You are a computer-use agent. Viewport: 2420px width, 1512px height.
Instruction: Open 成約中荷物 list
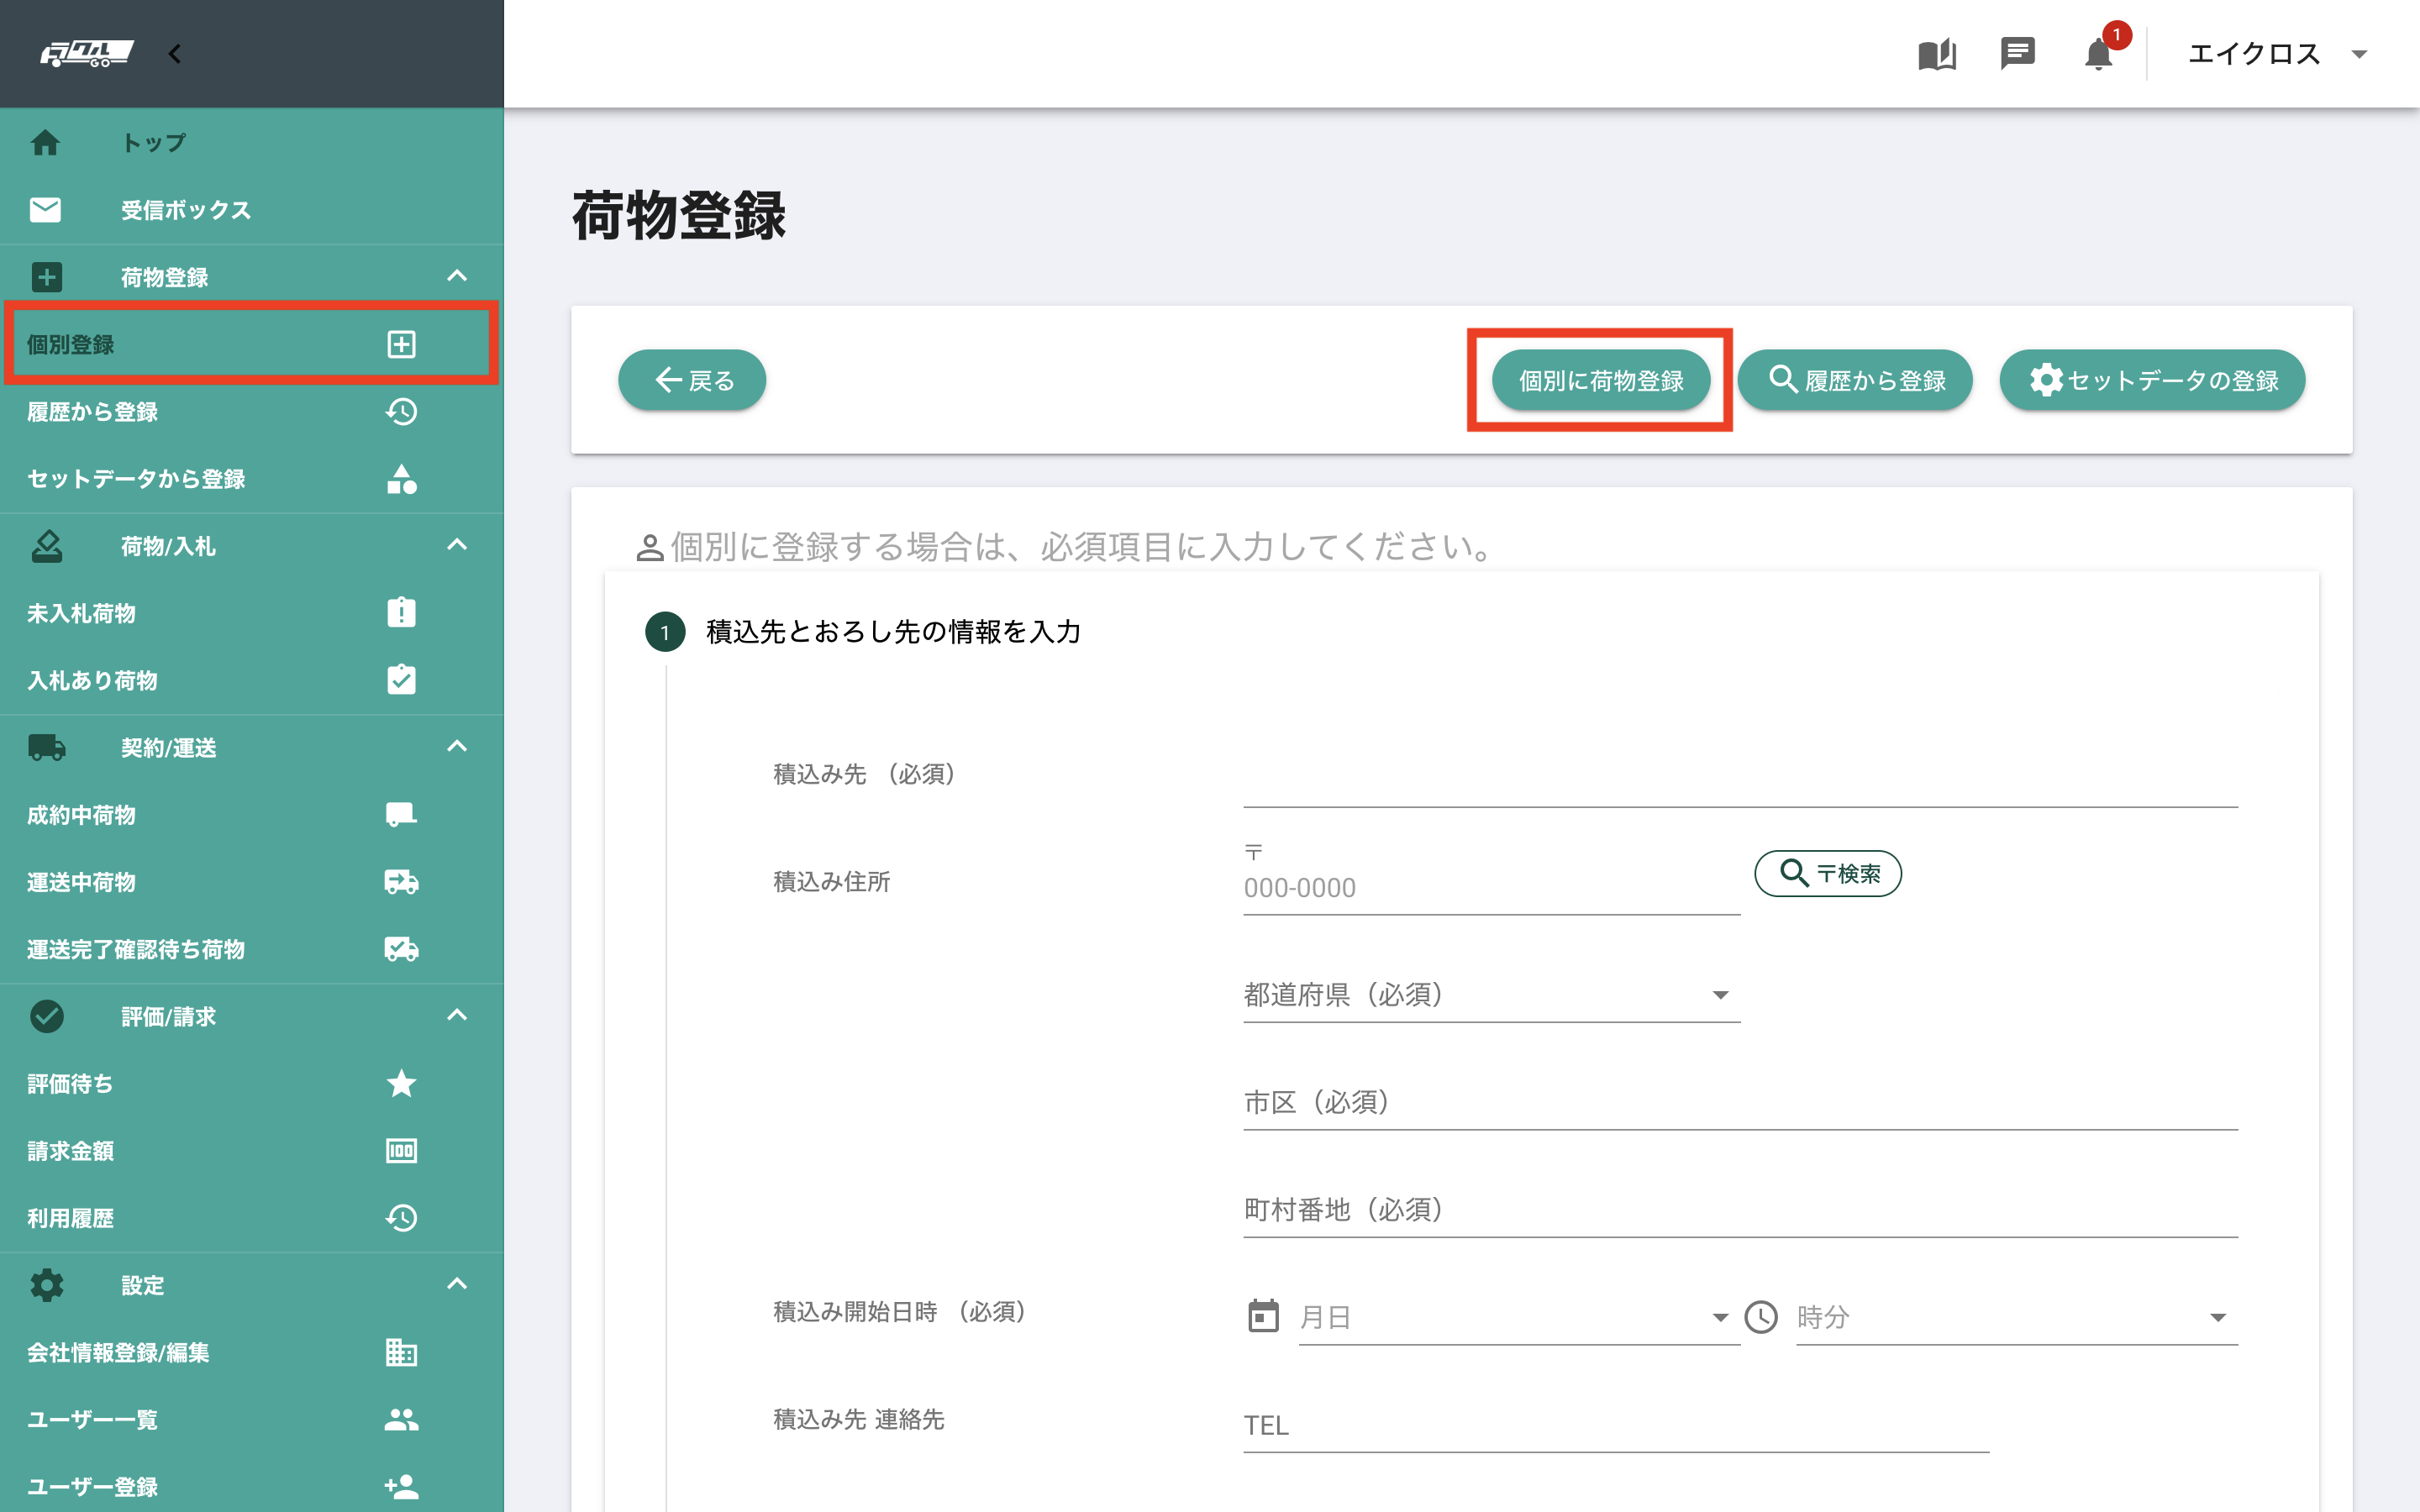coord(252,815)
